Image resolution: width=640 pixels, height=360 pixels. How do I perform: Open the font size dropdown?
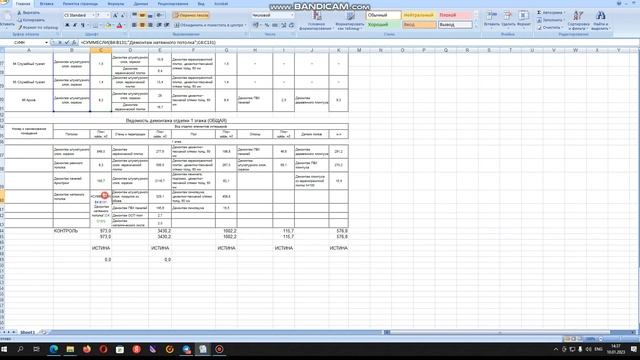(108, 16)
